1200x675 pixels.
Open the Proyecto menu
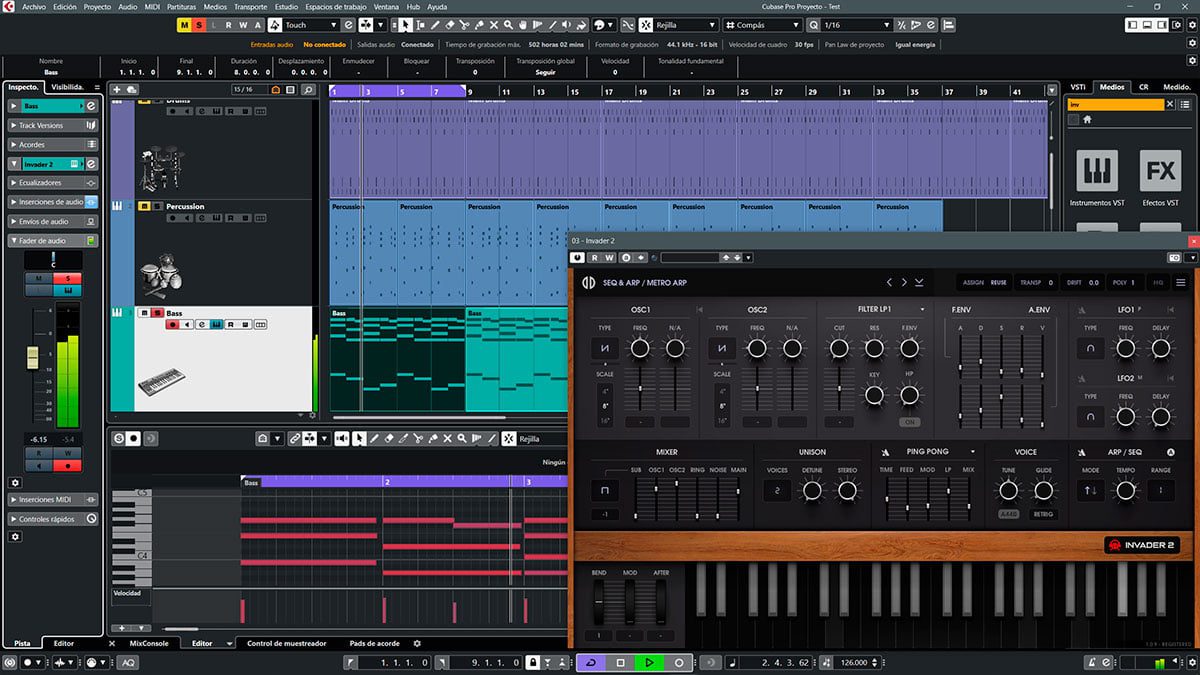point(97,6)
